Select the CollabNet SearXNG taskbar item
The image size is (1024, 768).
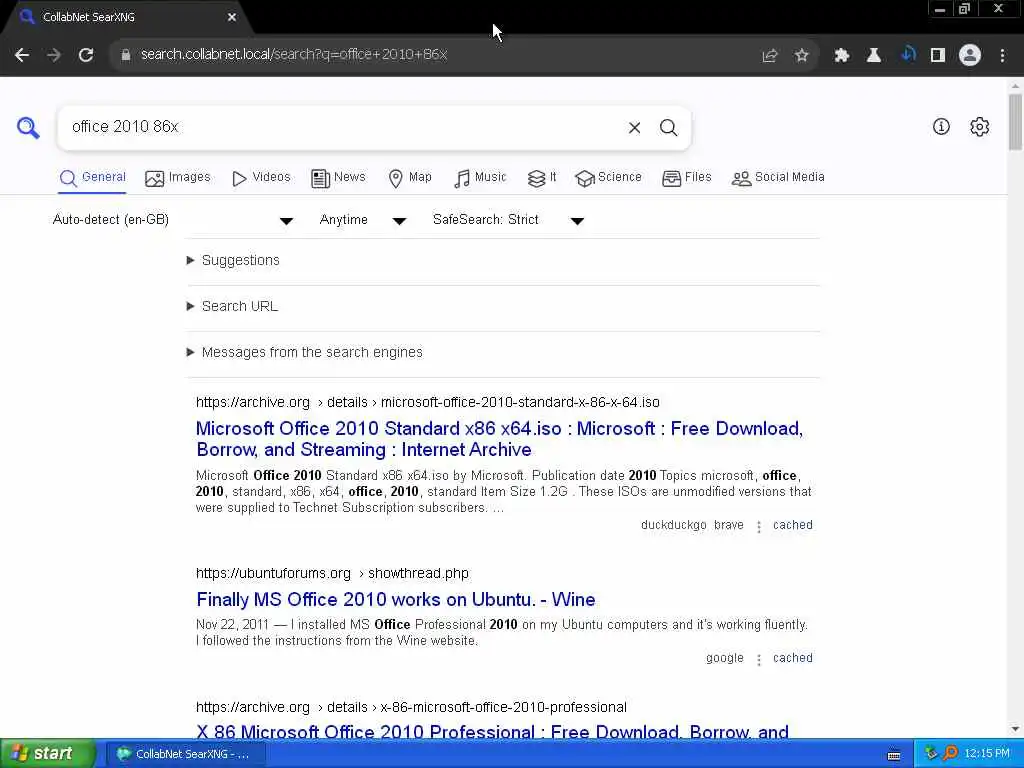tap(185, 754)
